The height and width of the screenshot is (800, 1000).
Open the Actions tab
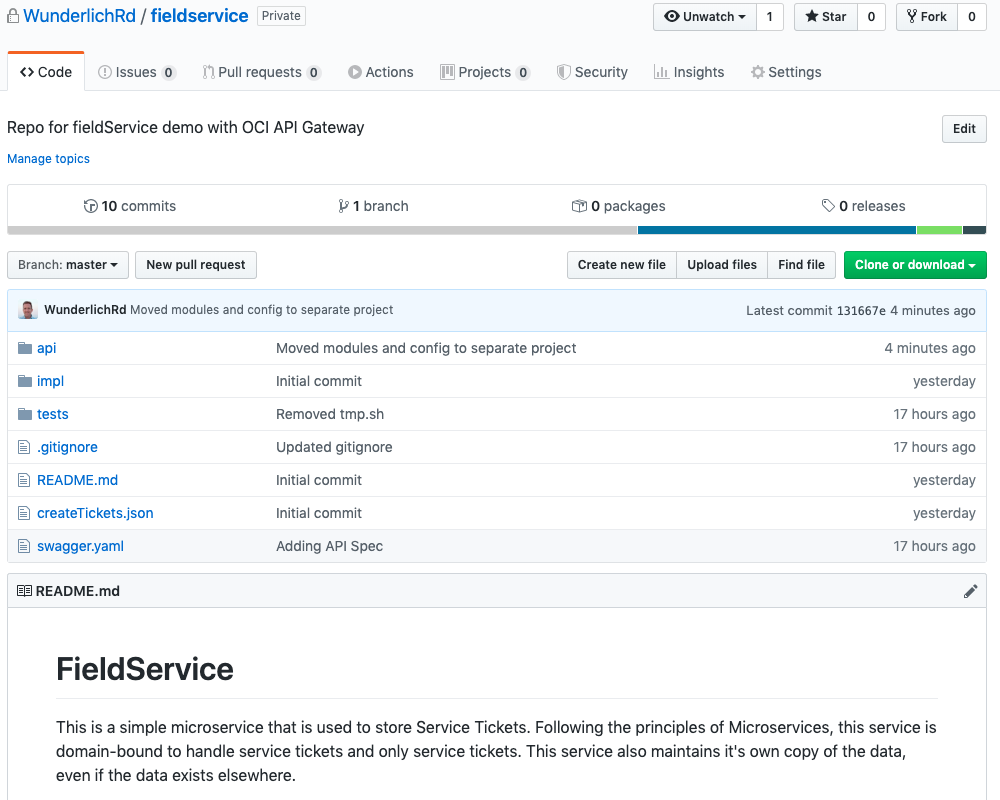381,71
